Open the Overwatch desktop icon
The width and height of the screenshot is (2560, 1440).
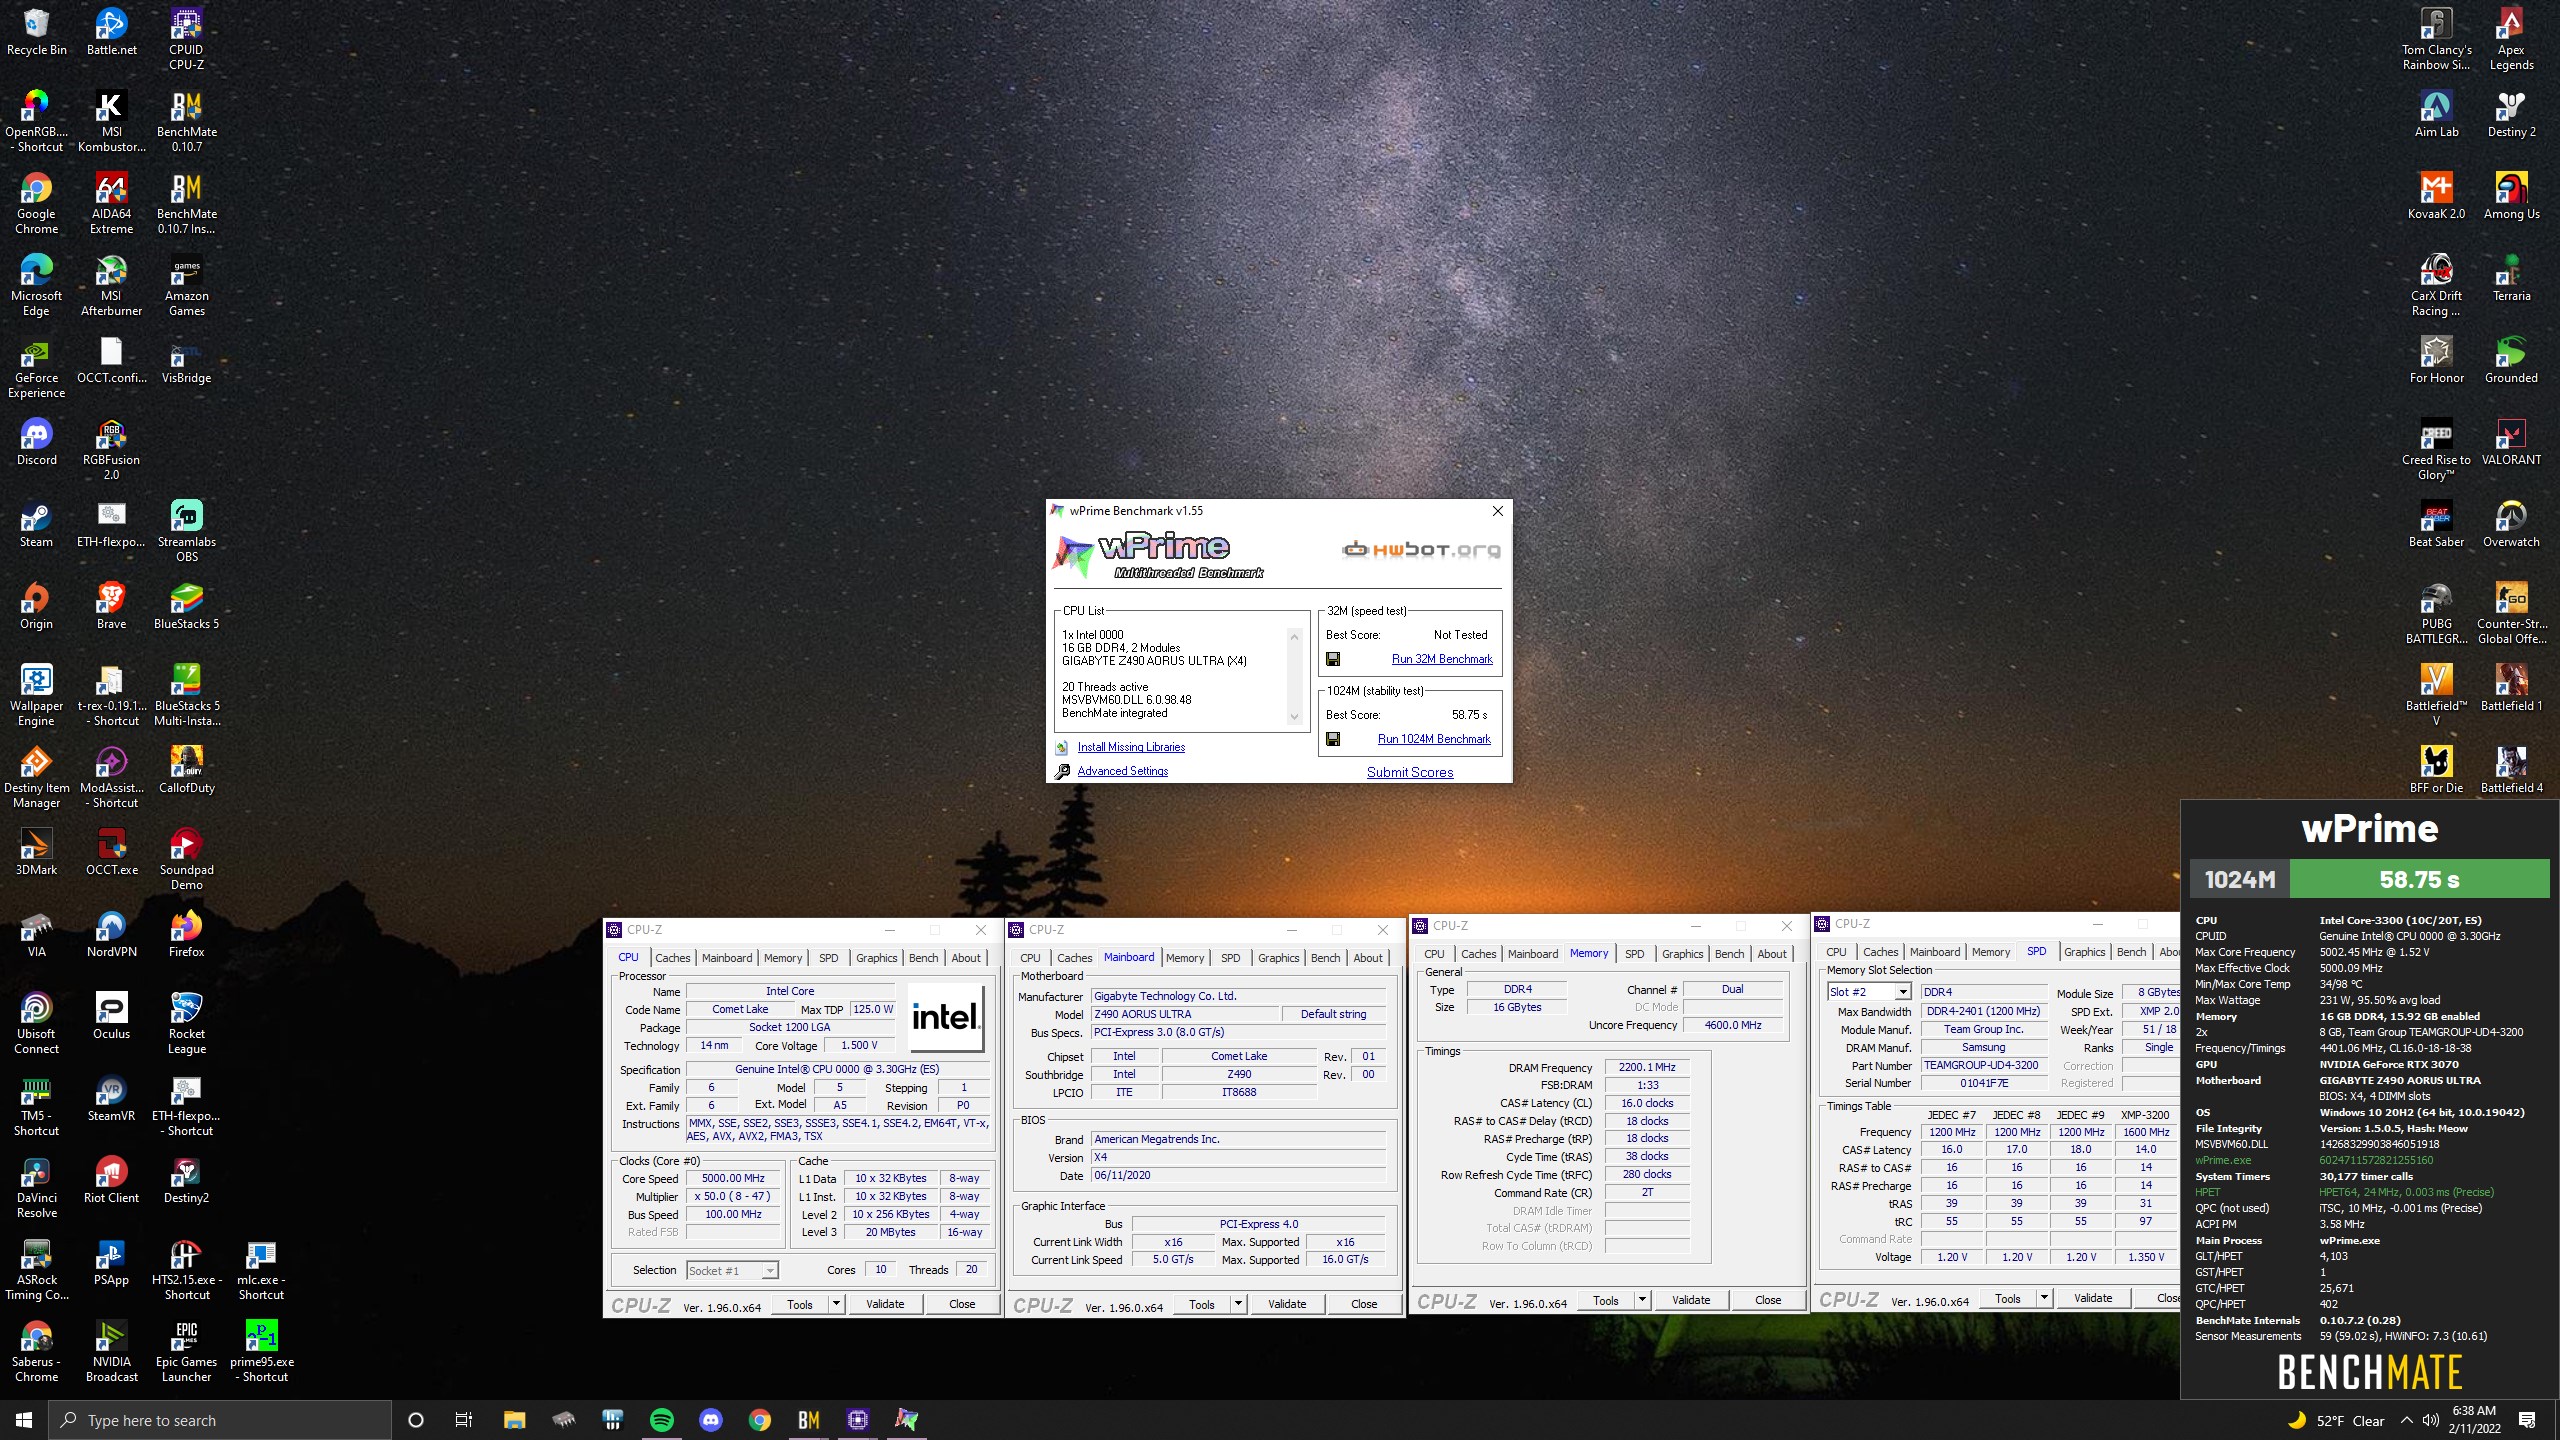click(x=2511, y=524)
